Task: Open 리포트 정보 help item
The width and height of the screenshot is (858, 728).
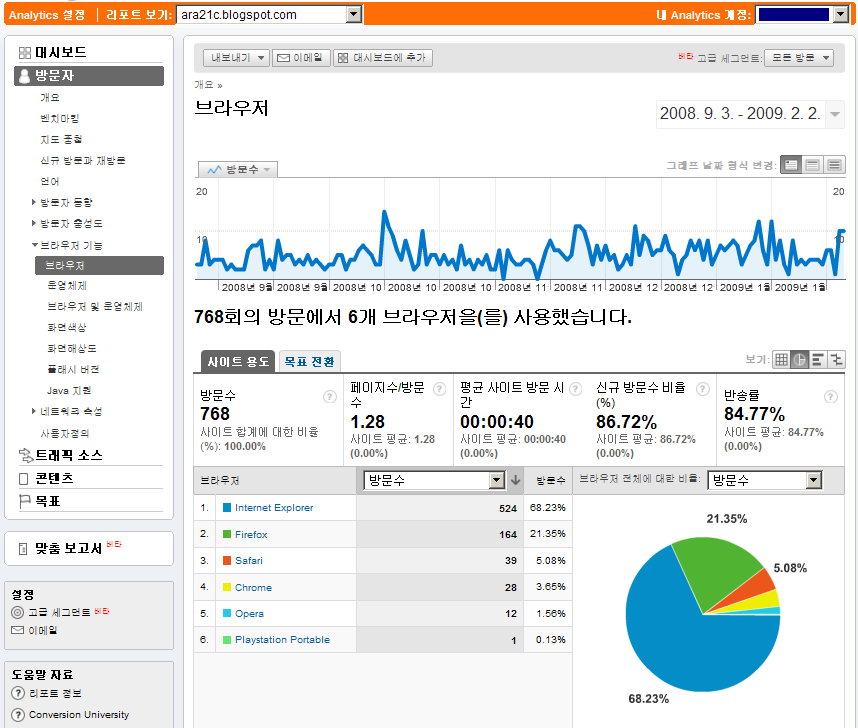Action: [55, 694]
